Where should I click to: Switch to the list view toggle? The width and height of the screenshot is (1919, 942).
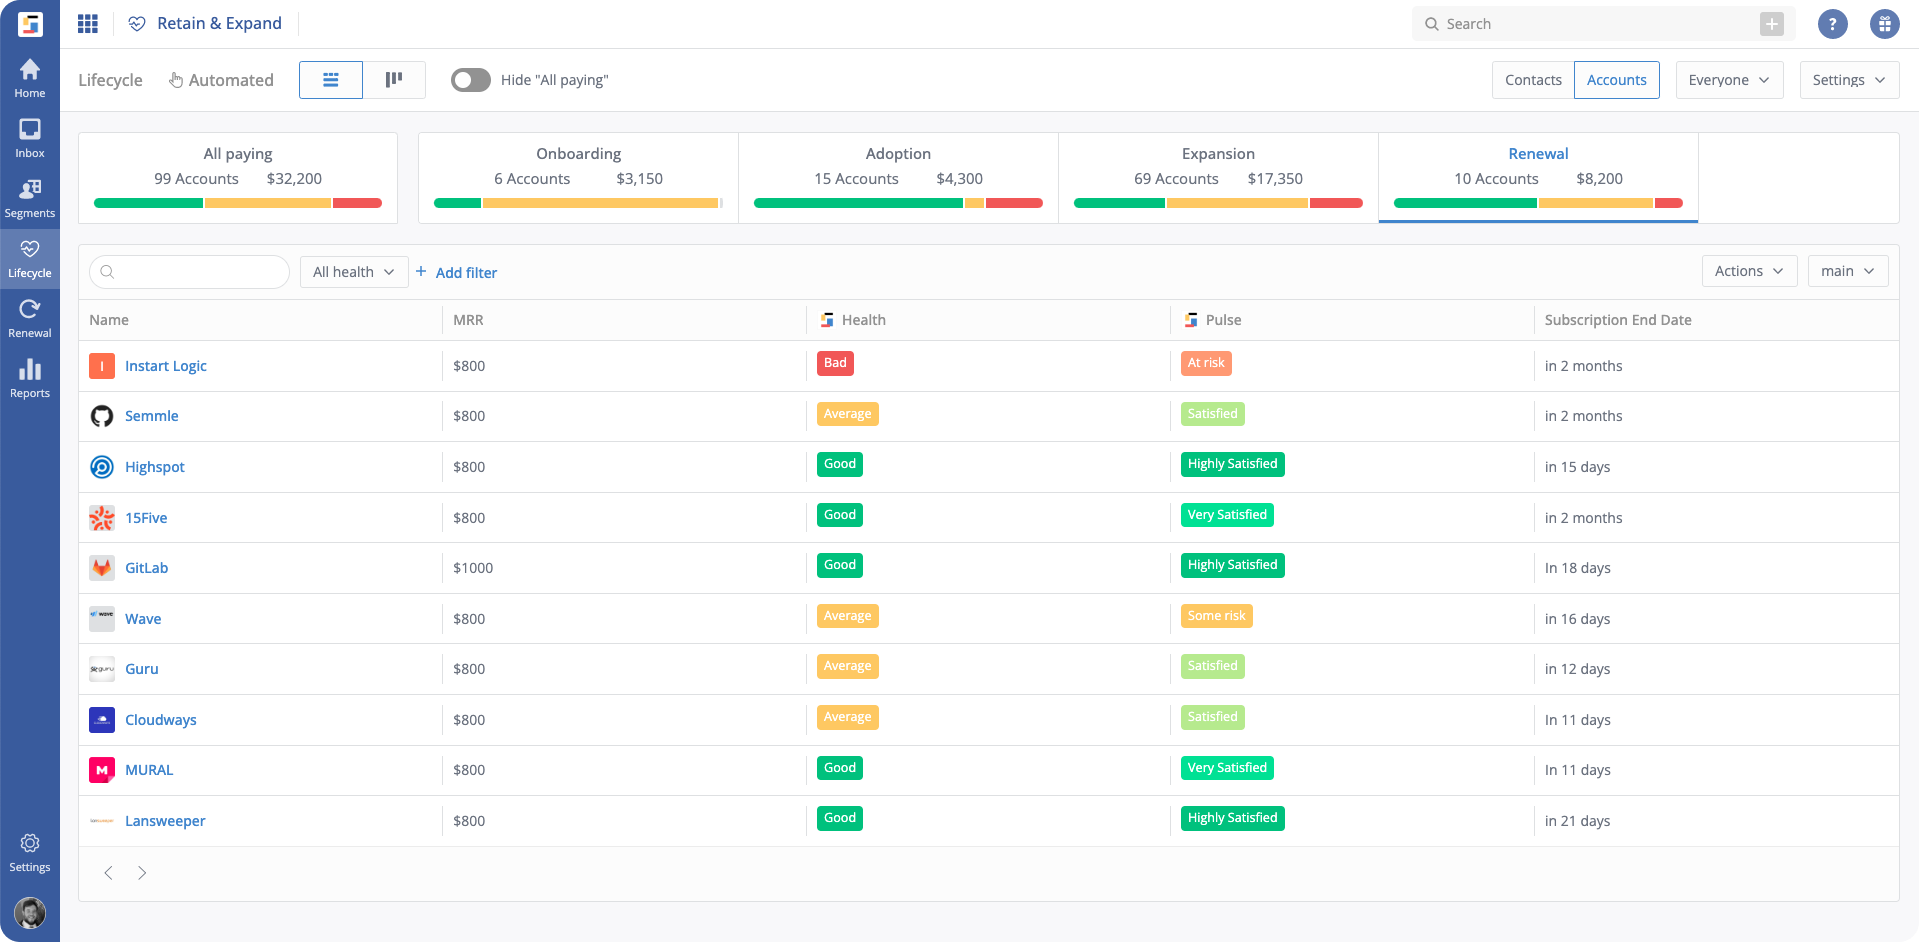click(331, 80)
